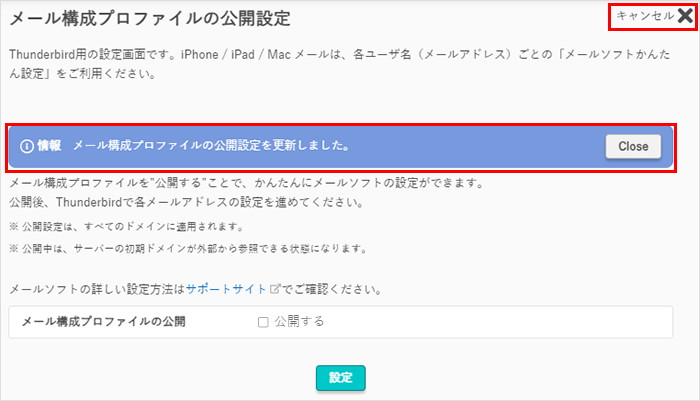Click the X icon beside キャンセル
This screenshot has width=700, height=401.
684,15
